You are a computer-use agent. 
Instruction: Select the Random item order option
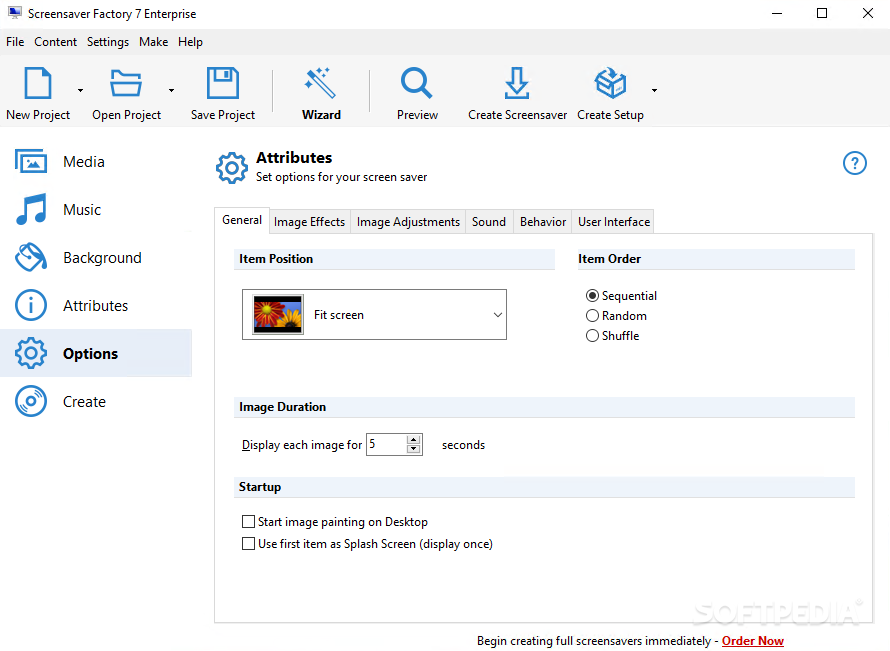click(592, 316)
